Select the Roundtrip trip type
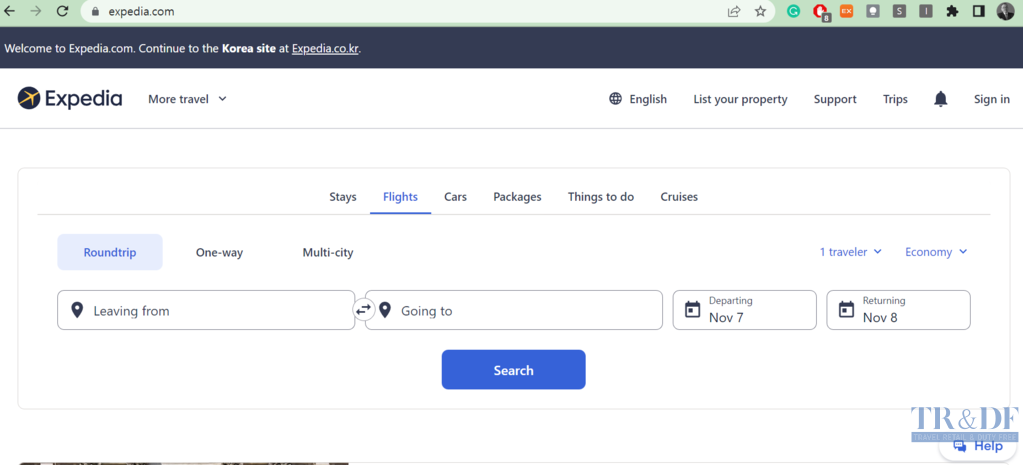1023x465 pixels. [x=110, y=252]
